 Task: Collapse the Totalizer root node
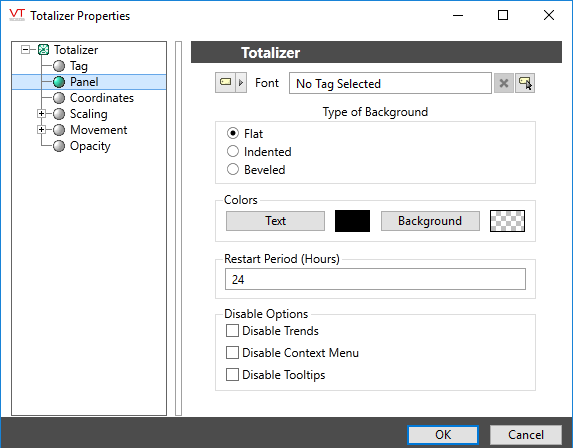coord(25,50)
